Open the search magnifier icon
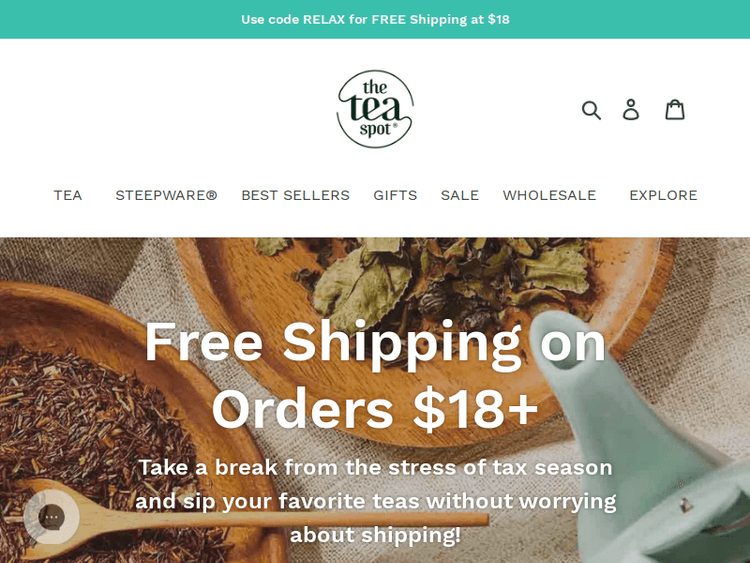Viewport: 750px width, 563px height. pos(591,110)
